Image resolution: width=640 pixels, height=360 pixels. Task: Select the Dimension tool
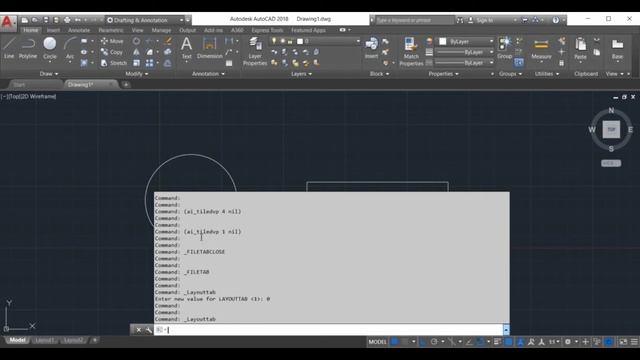209,48
